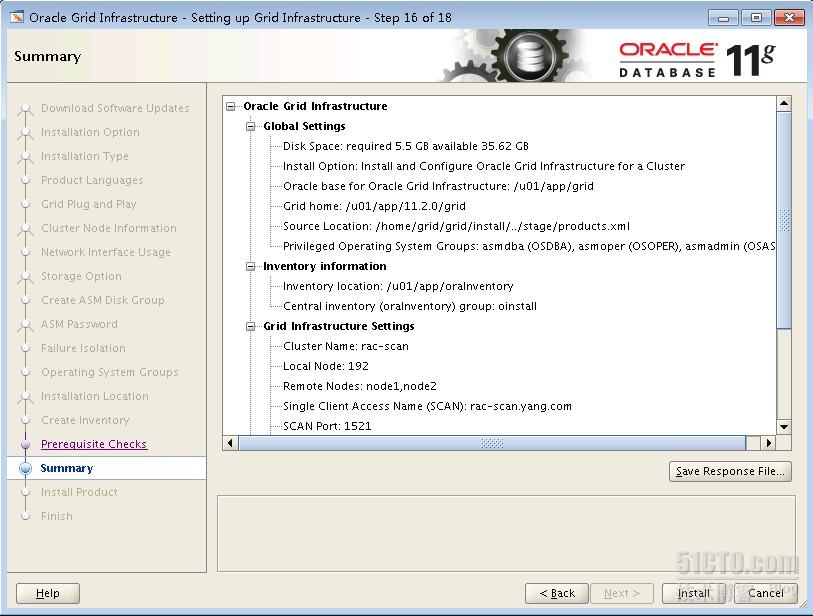Click the vertical scrollbar down arrow
Screen dimensions: 813x616
click(784, 427)
